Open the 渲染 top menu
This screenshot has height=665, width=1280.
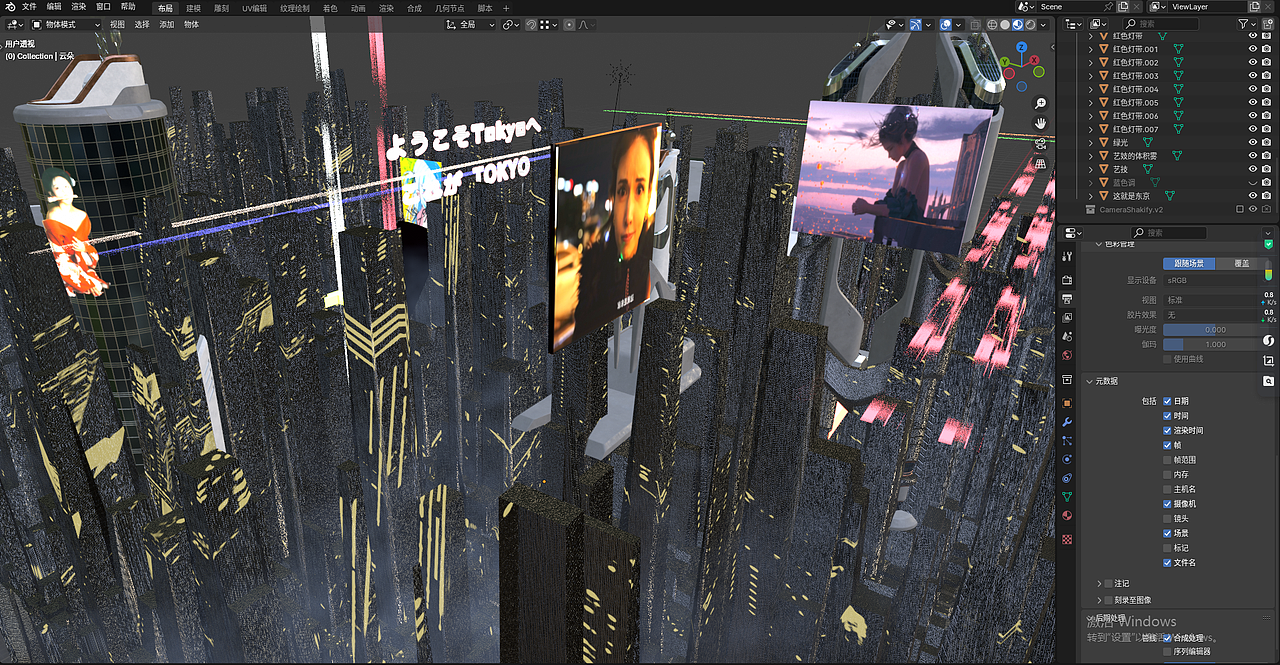pos(79,7)
